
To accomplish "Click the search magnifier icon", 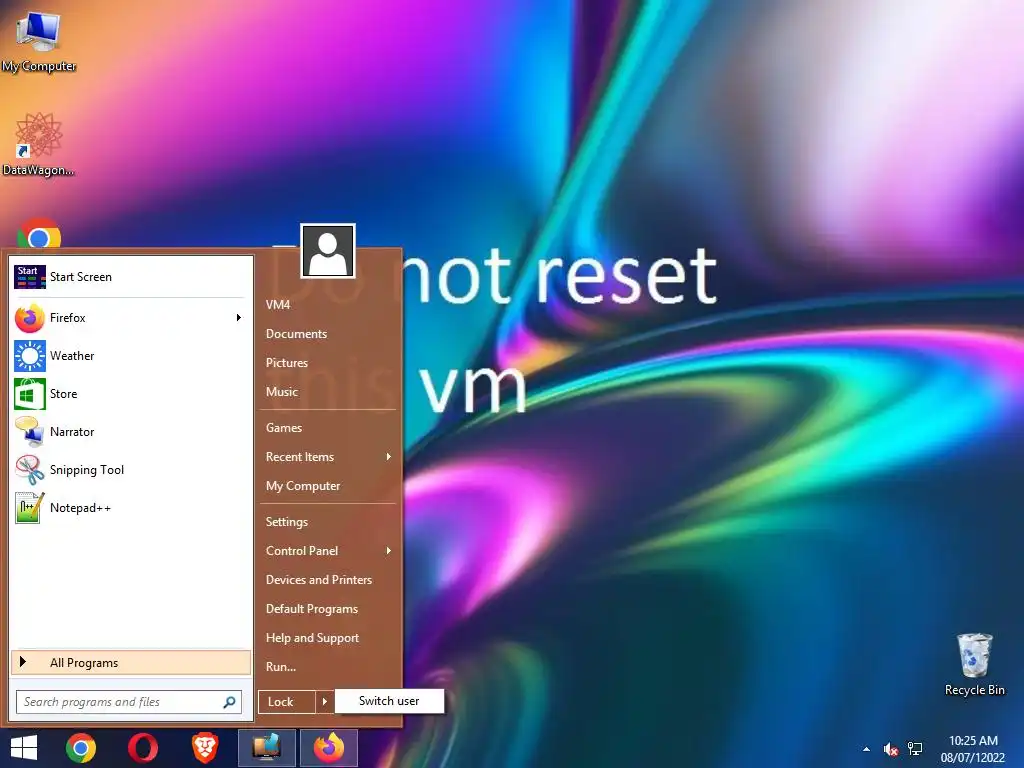I will [x=229, y=702].
